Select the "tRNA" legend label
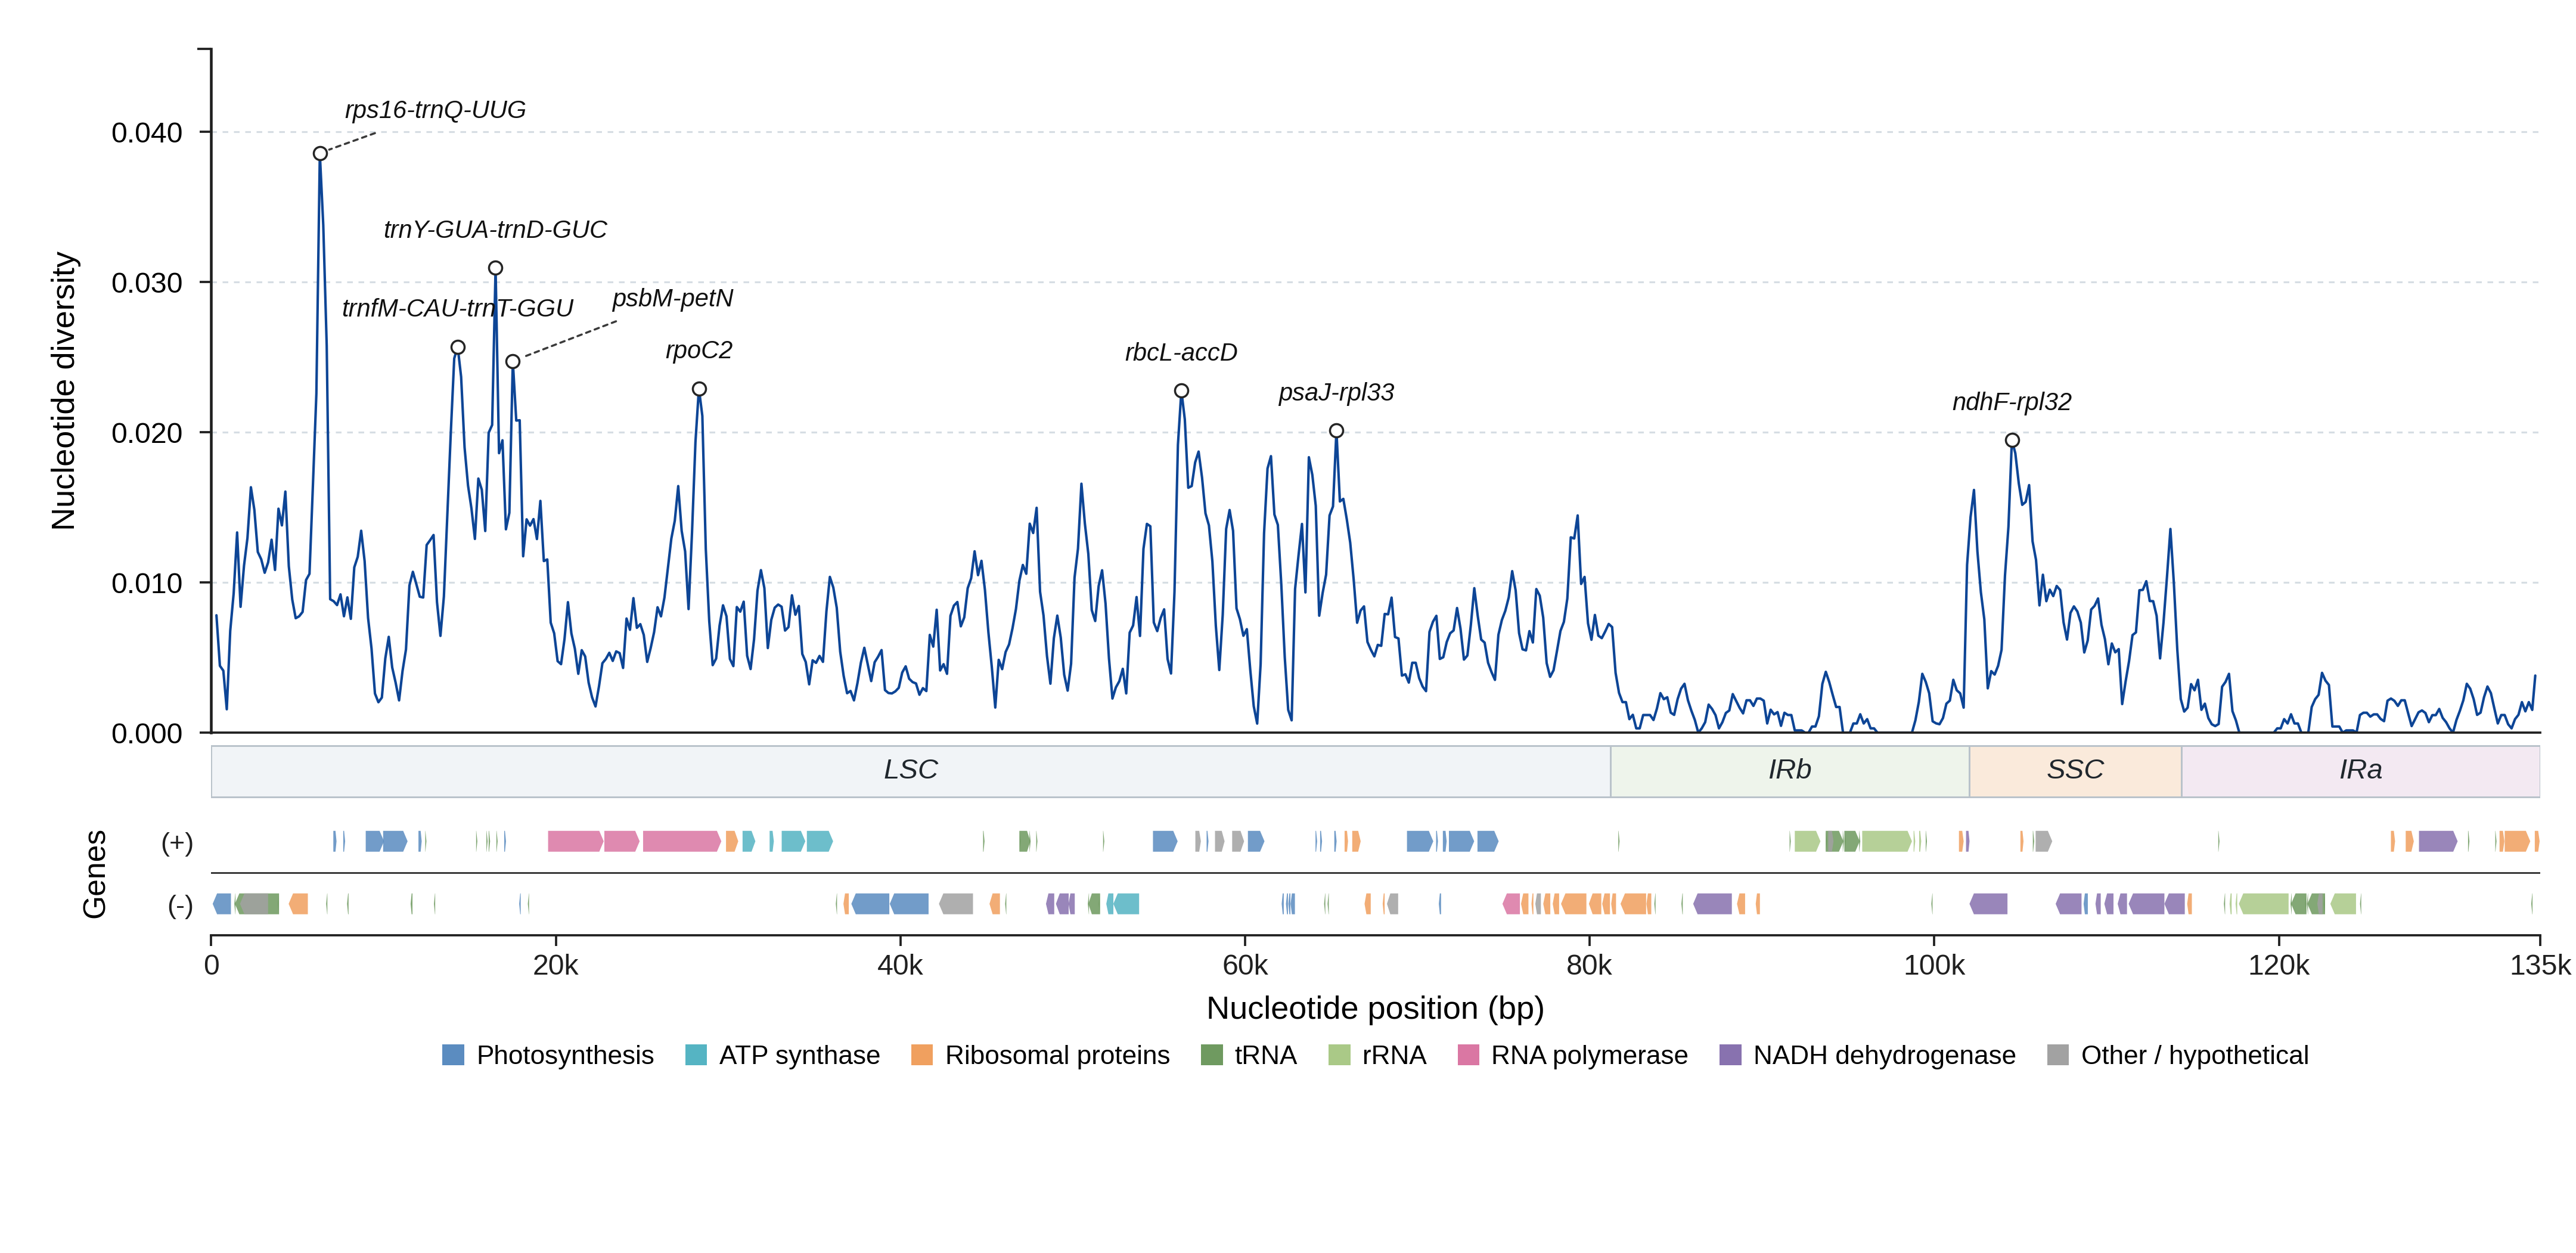Image resolution: width=2576 pixels, height=1253 pixels. click(1265, 1055)
